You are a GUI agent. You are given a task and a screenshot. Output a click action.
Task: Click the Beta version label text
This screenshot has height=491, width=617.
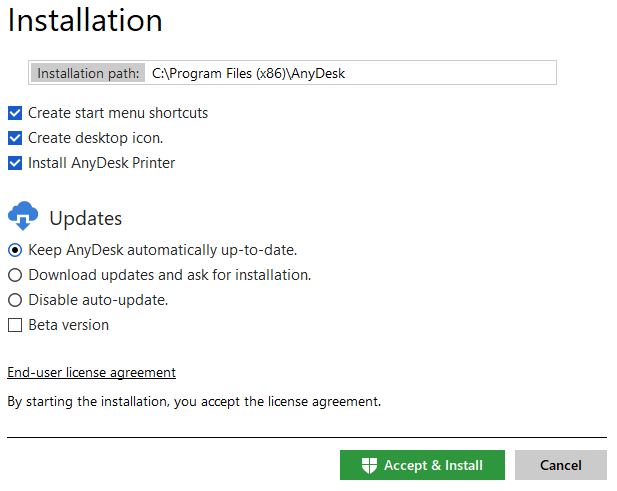(x=69, y=325)
